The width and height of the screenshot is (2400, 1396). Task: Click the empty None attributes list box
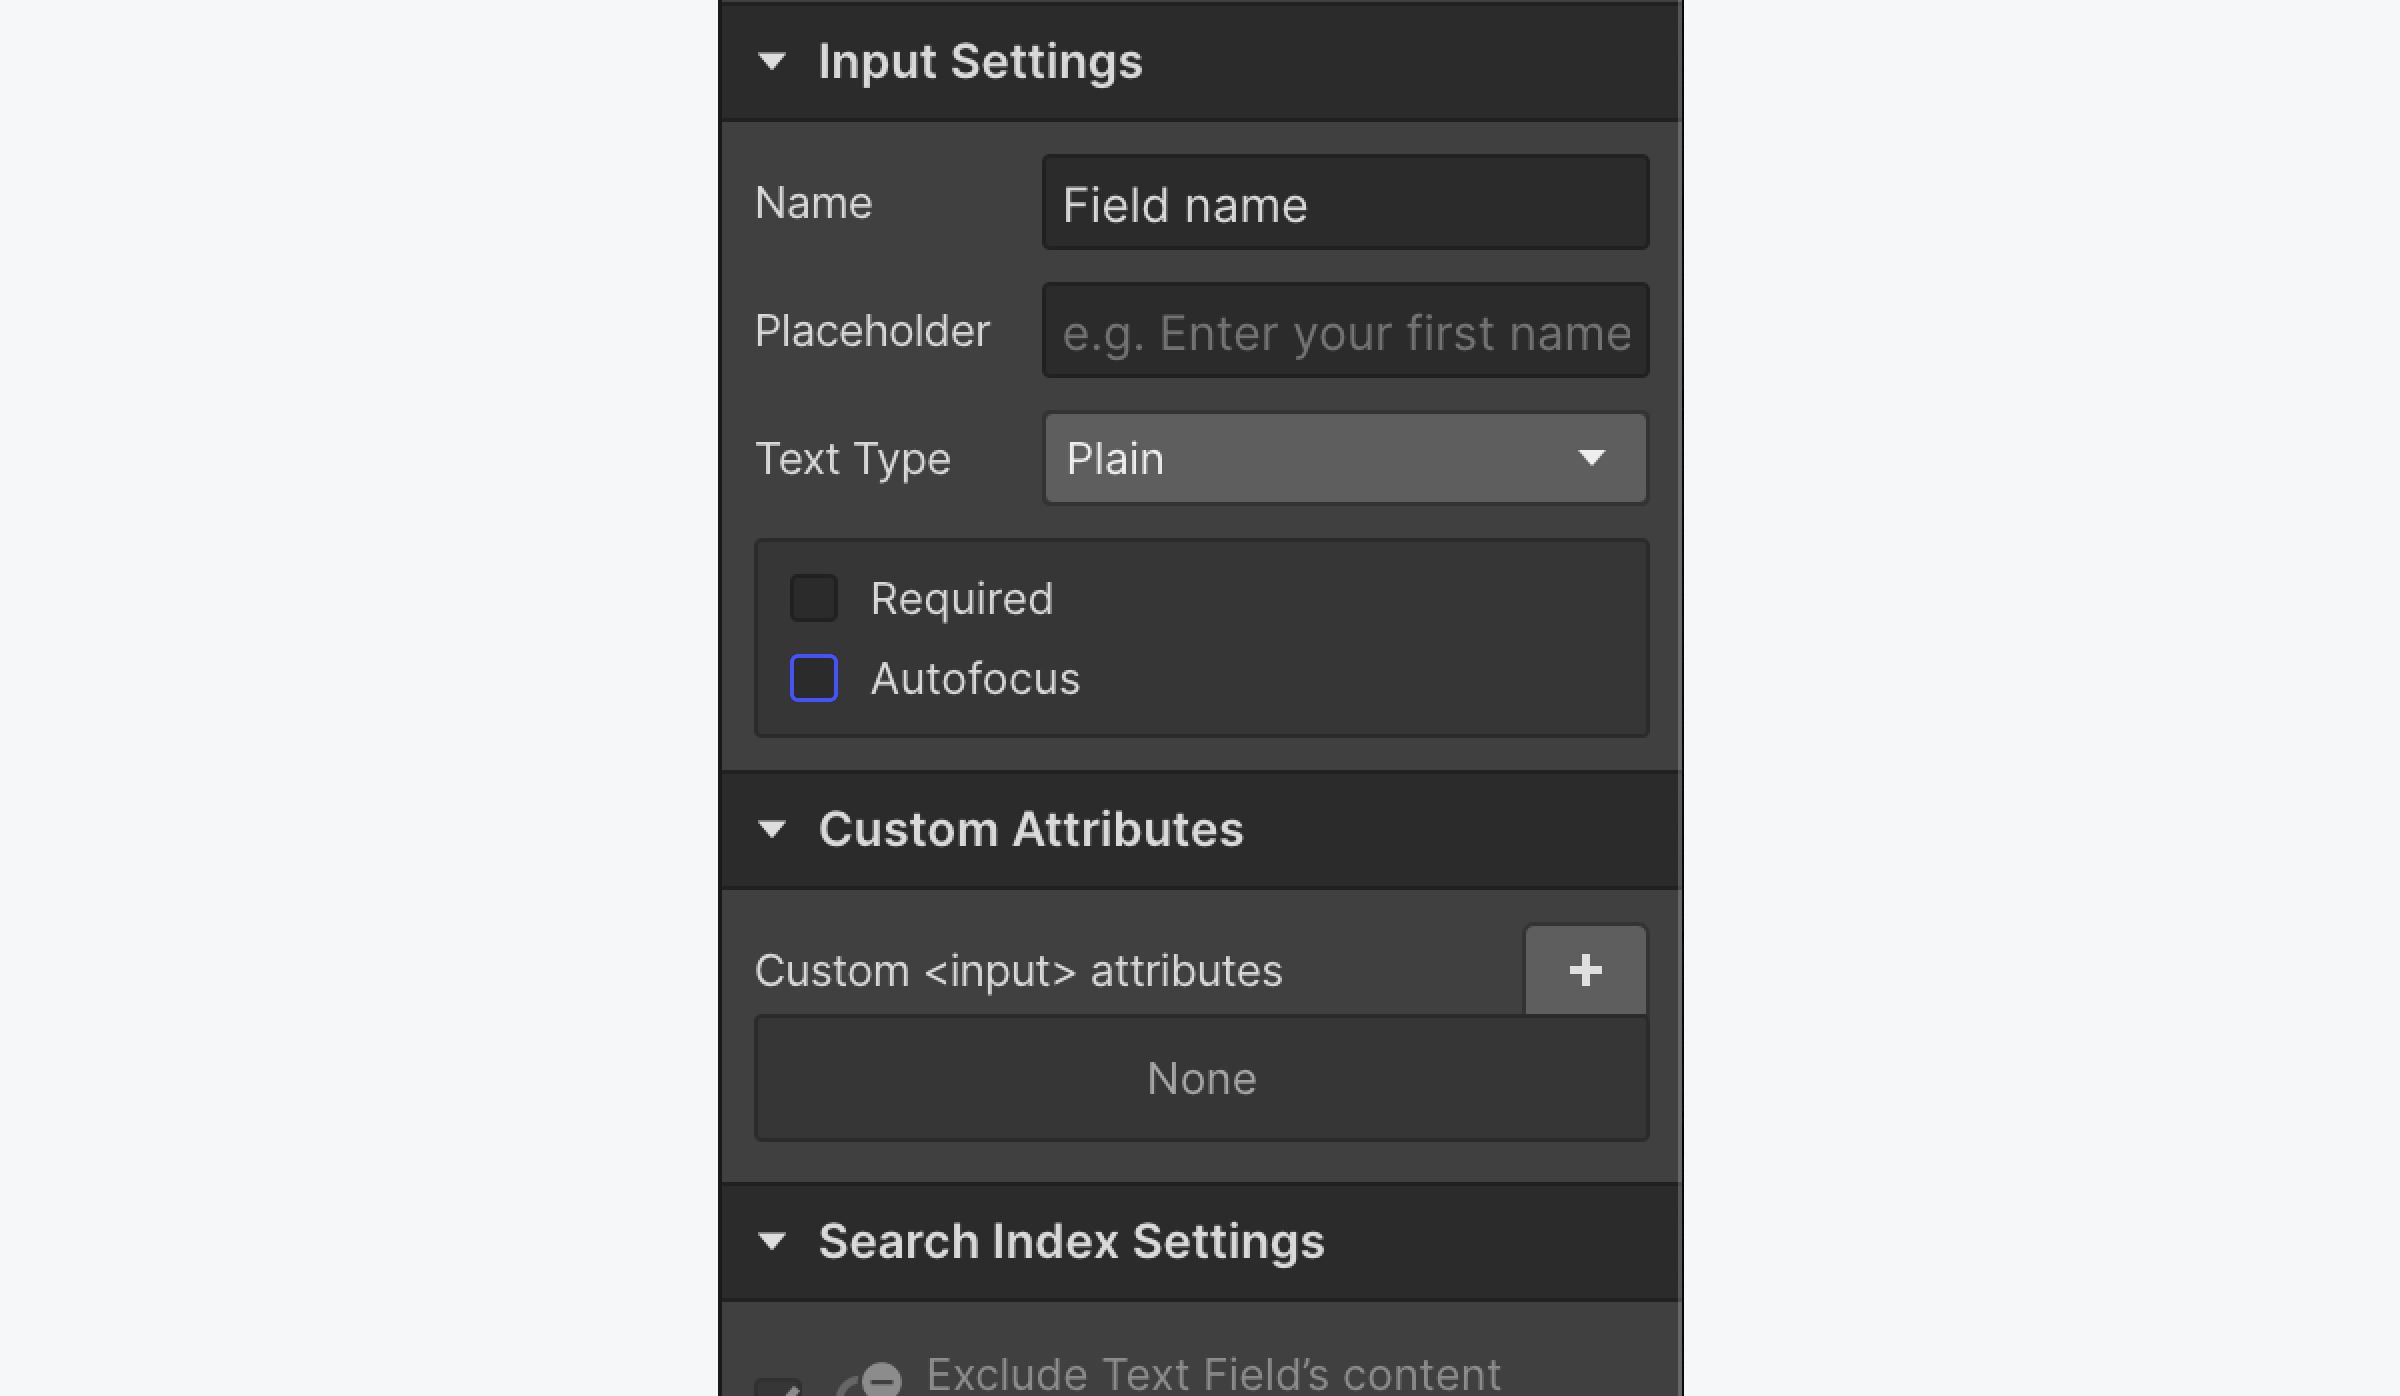[x=1201, y=1079]
